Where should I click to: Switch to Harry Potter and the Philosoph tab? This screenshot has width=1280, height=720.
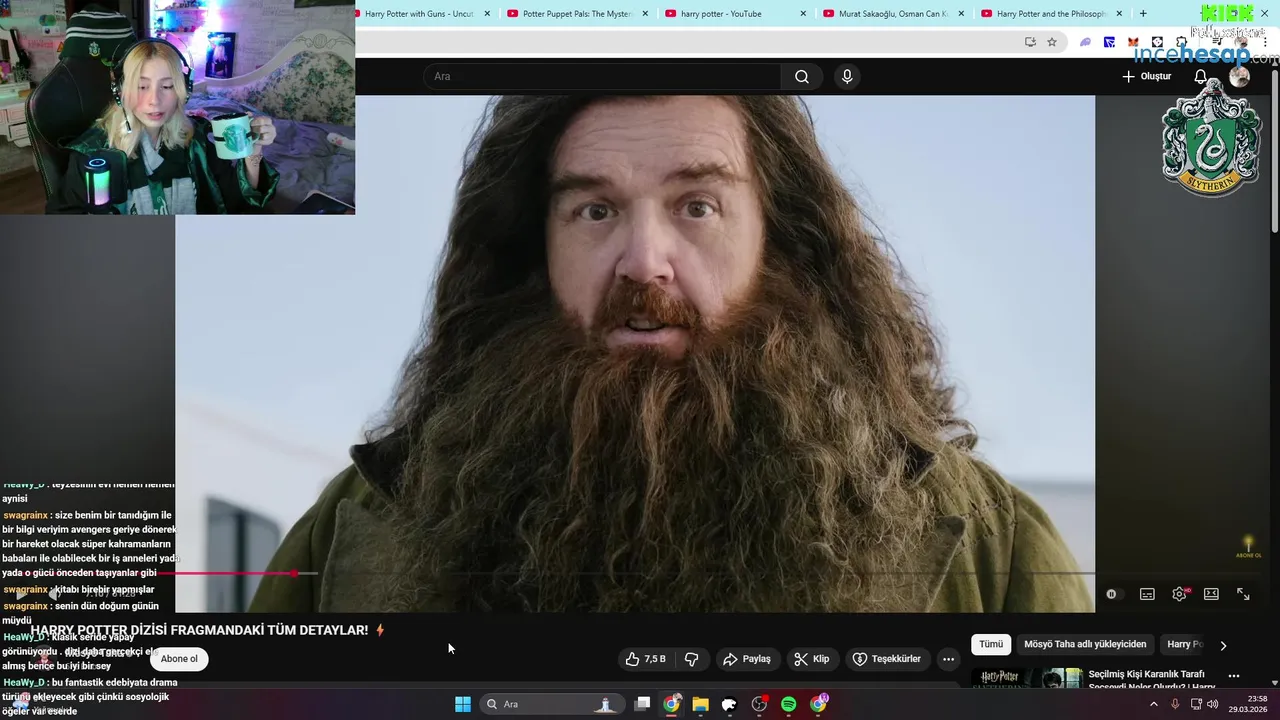(1051, 14)
